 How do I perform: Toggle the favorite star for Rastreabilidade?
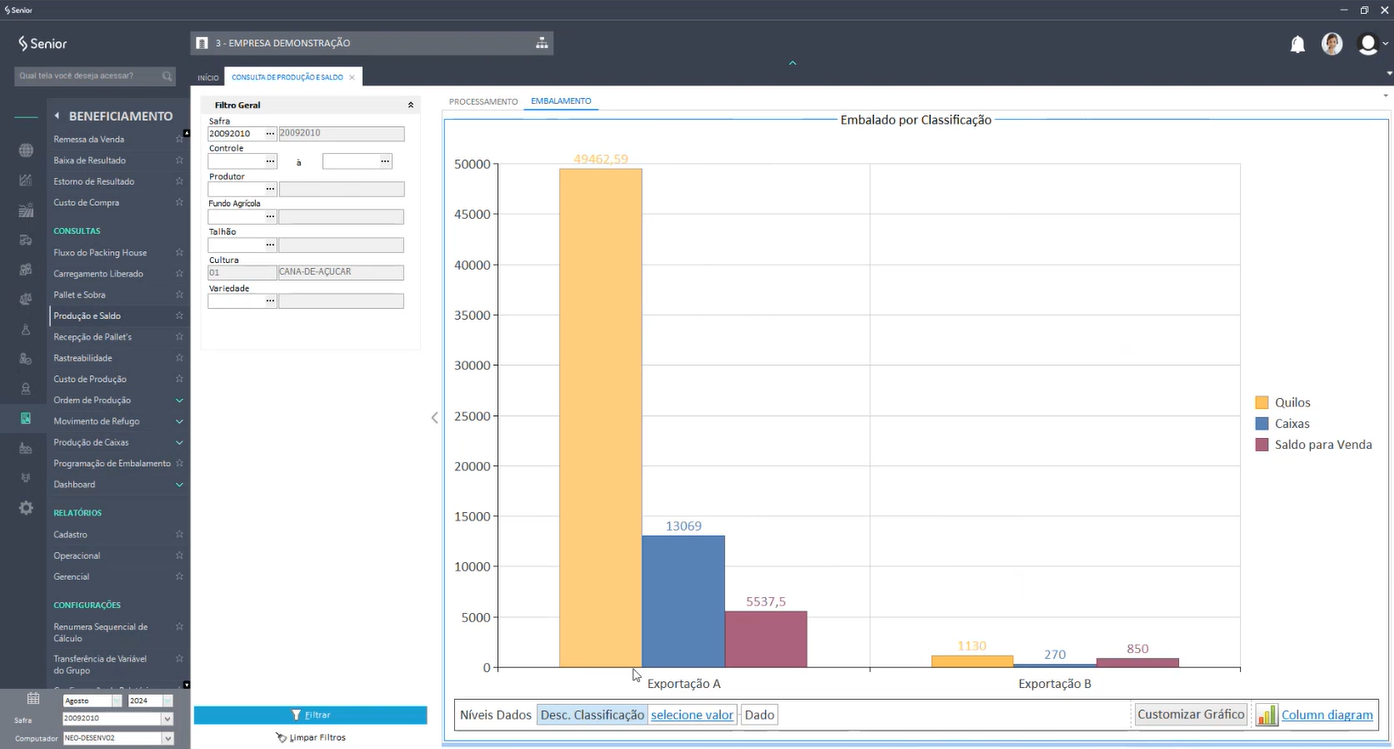pos(179,358)
